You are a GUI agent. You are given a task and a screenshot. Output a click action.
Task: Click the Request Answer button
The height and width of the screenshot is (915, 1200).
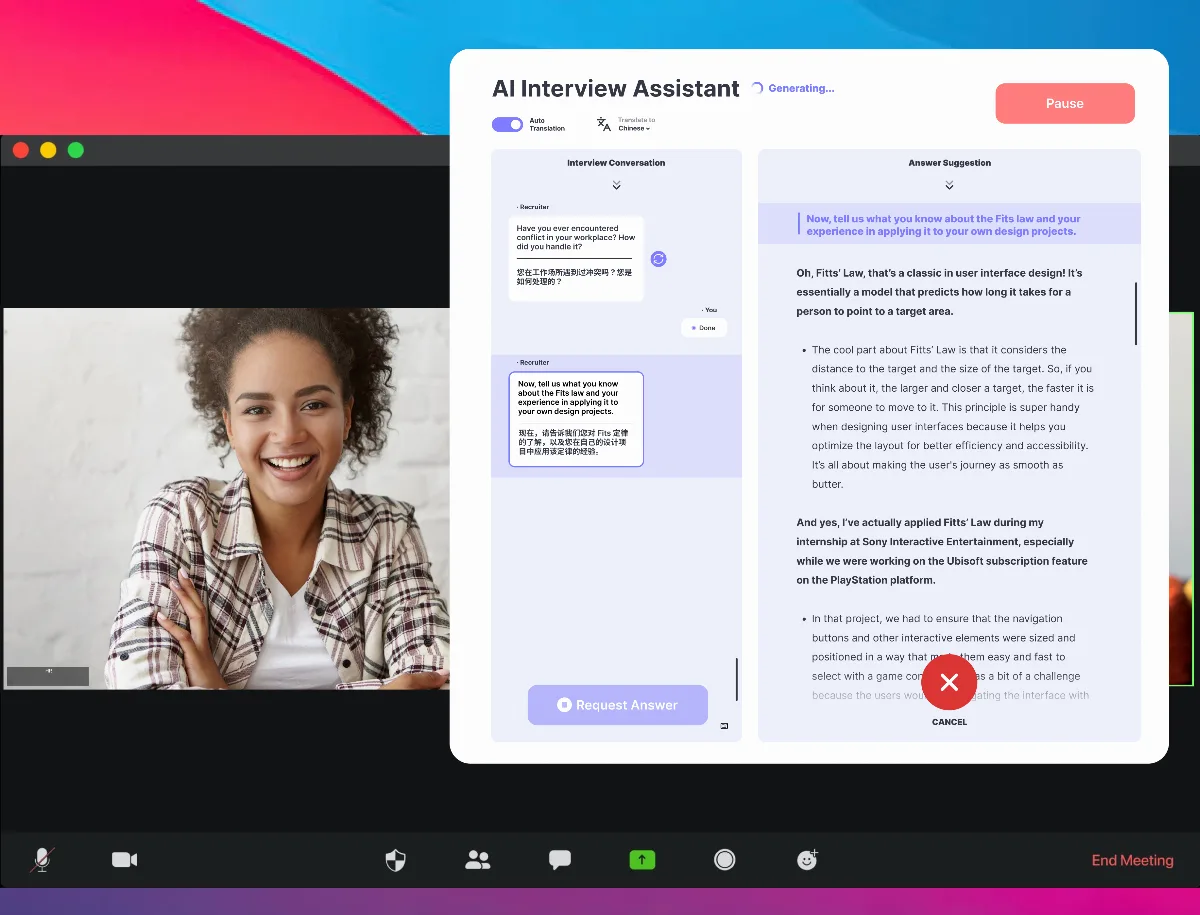(x=618, y=705)
